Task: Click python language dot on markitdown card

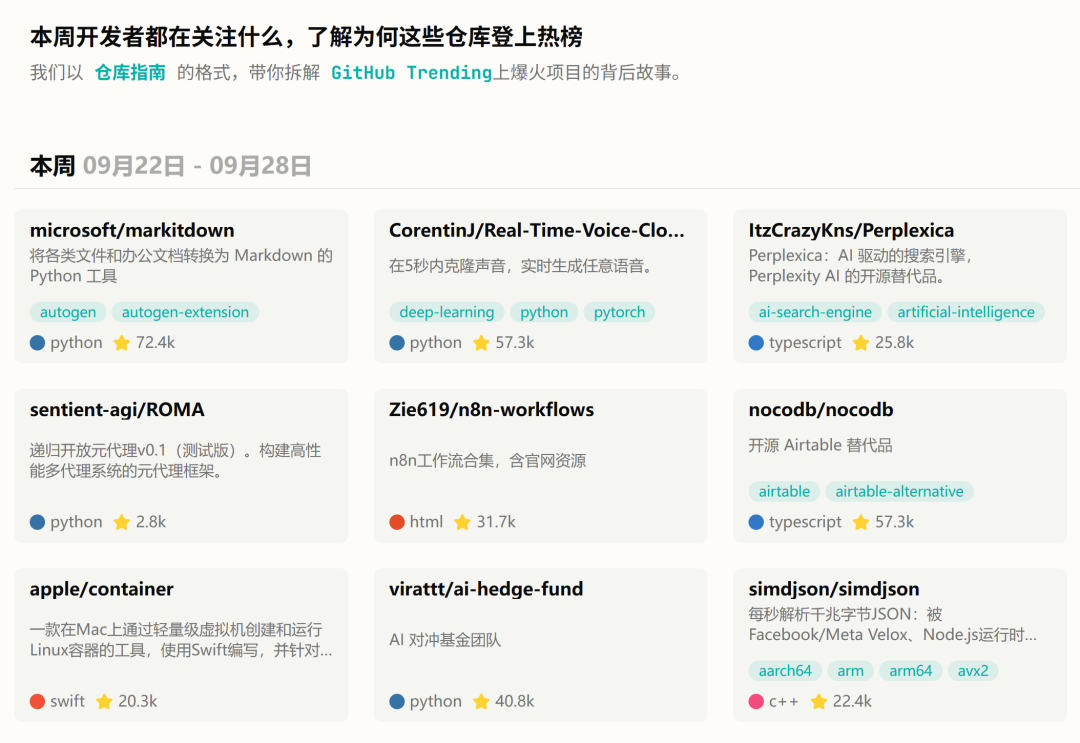Action: click(37, 343)
